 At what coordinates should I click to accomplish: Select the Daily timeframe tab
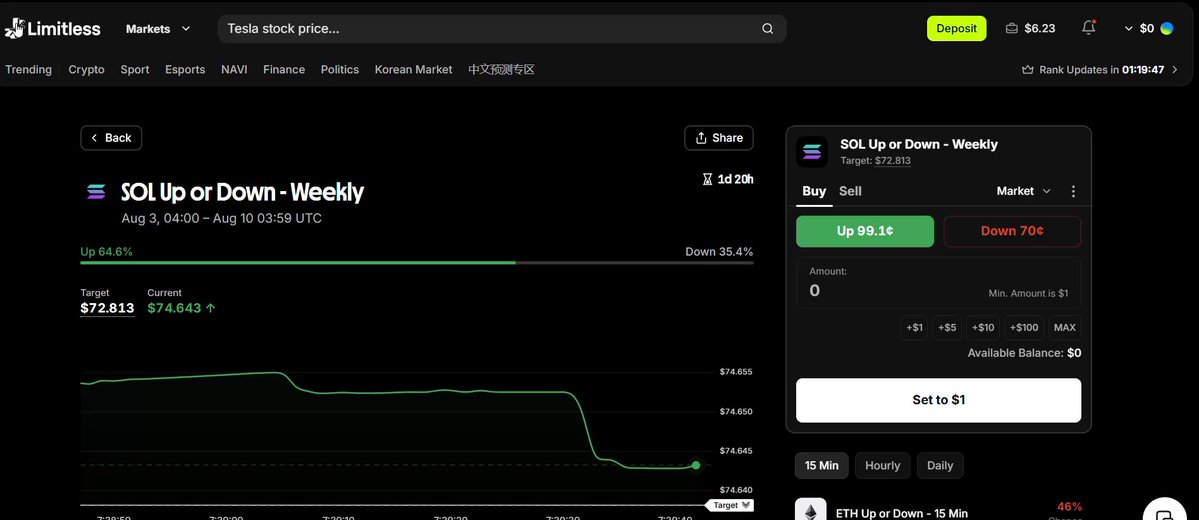(940, 465)
